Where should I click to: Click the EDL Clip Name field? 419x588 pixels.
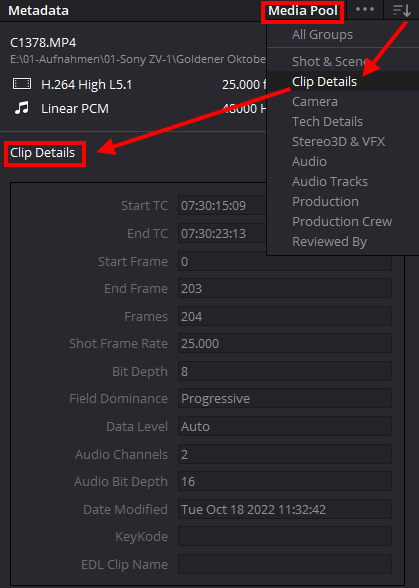click(x=285, y=564)
